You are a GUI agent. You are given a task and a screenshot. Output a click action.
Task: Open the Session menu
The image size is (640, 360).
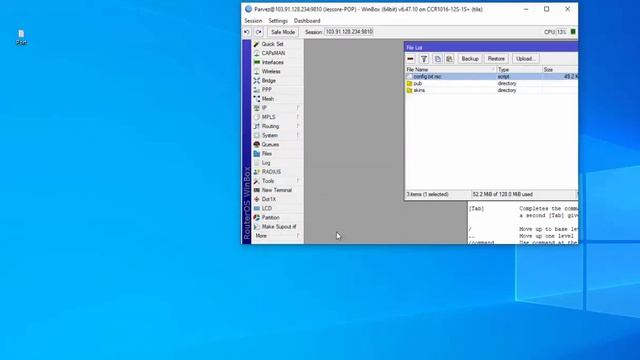point(253,21)
